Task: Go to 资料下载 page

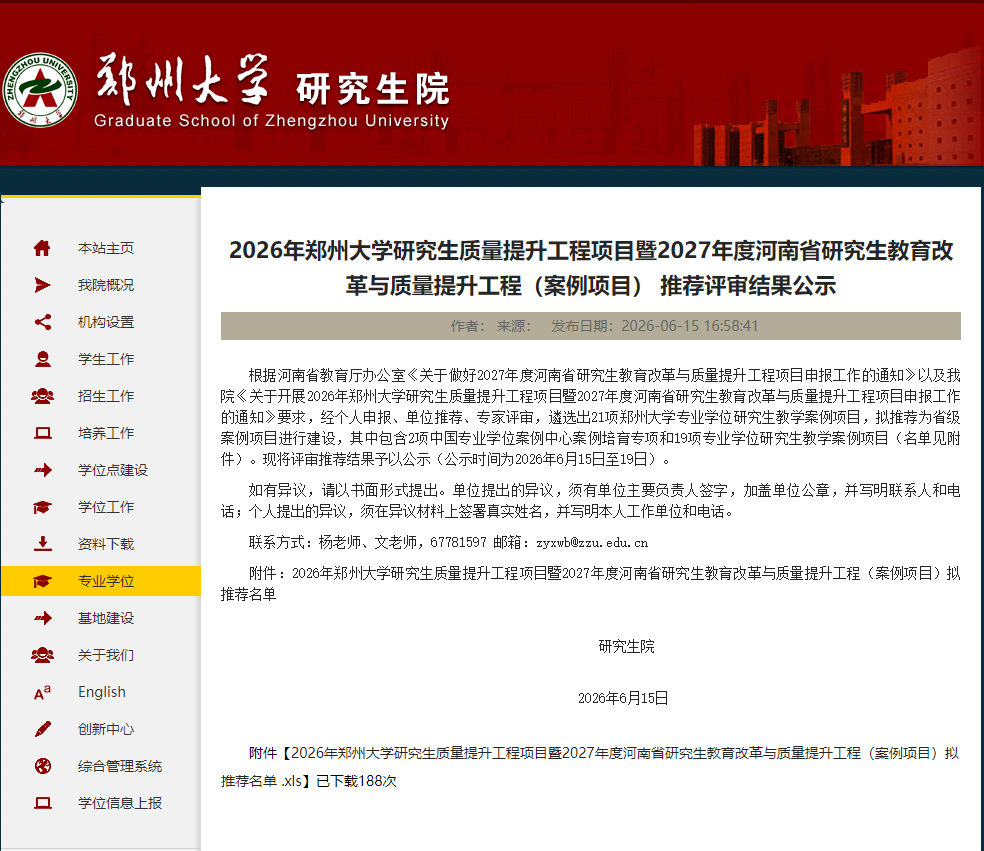Action: coord(105,544)
